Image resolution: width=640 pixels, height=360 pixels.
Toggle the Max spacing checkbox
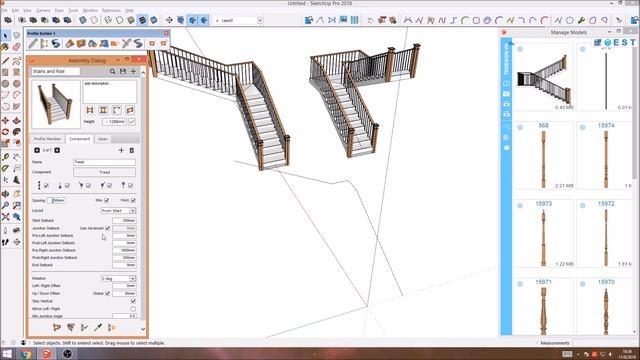tap(107, 200)
